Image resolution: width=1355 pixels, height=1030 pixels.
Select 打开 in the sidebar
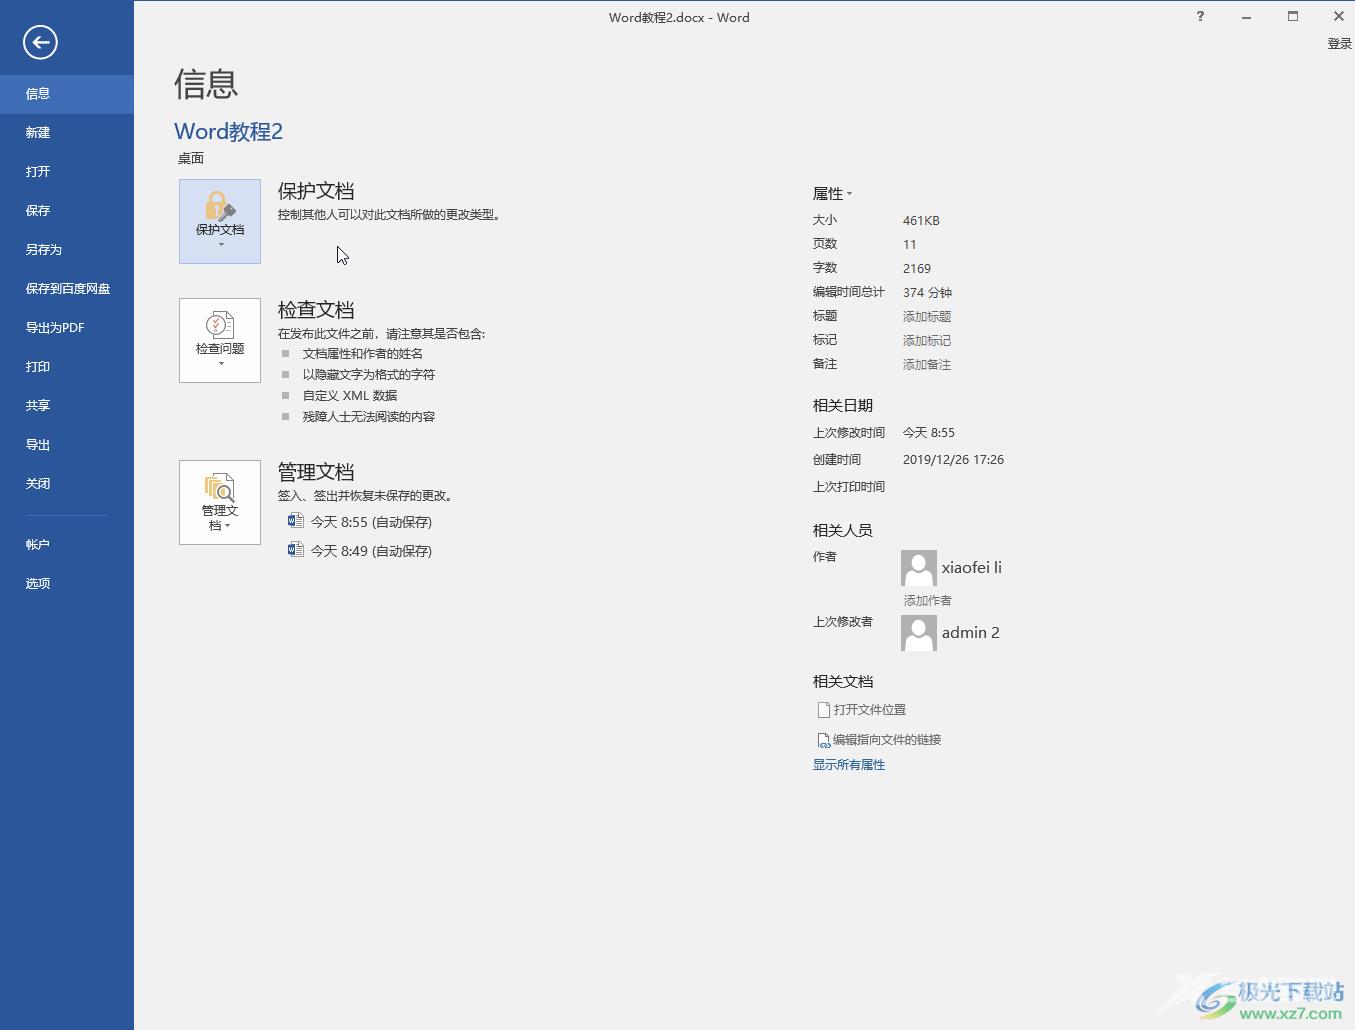tap(67, 172)
